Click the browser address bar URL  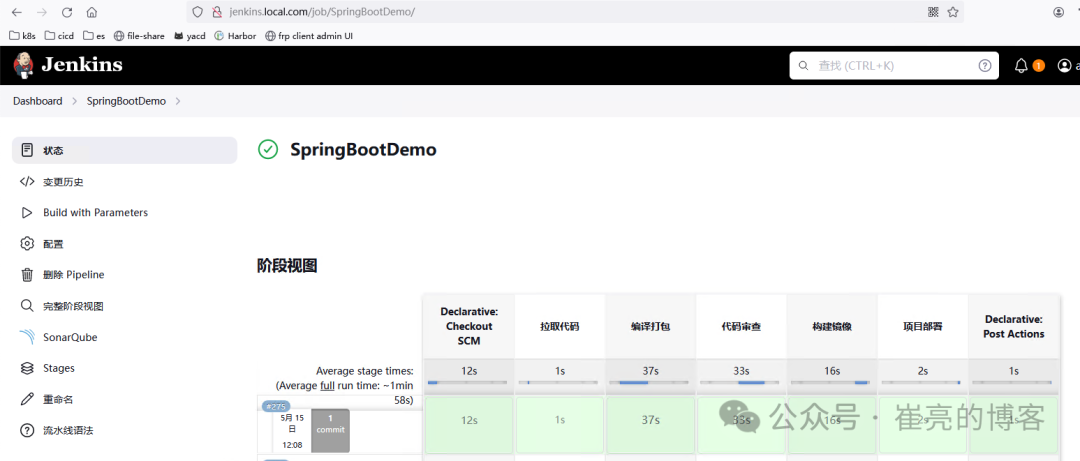coord(322,12)
